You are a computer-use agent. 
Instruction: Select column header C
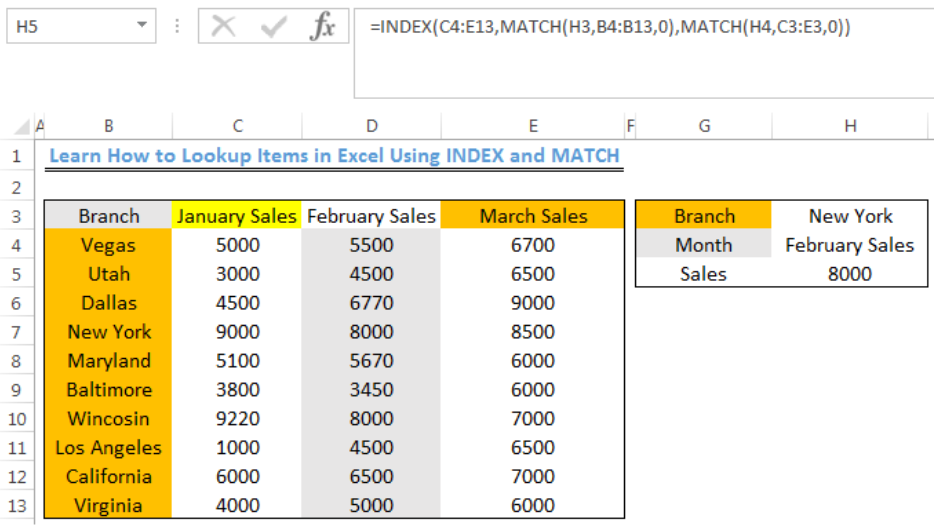(x=237, y=126)
